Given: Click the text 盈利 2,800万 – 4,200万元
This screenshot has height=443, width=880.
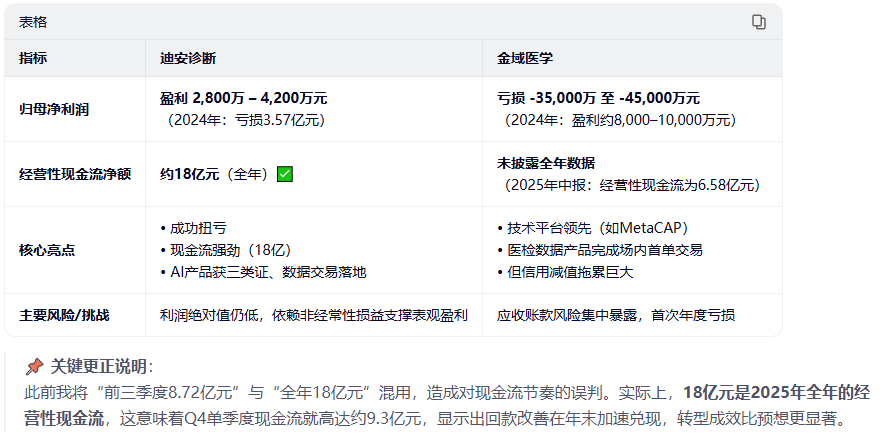Looking at the screenshot, I should pyautogui.click(x=244, y=98).
